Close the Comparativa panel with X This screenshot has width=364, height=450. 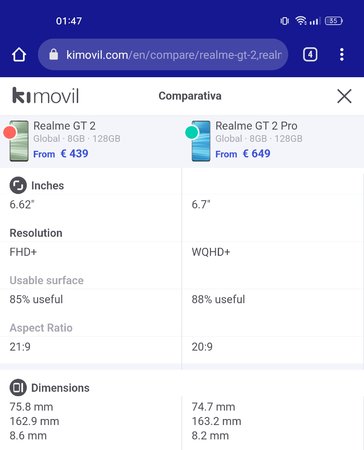coord(344,96)
